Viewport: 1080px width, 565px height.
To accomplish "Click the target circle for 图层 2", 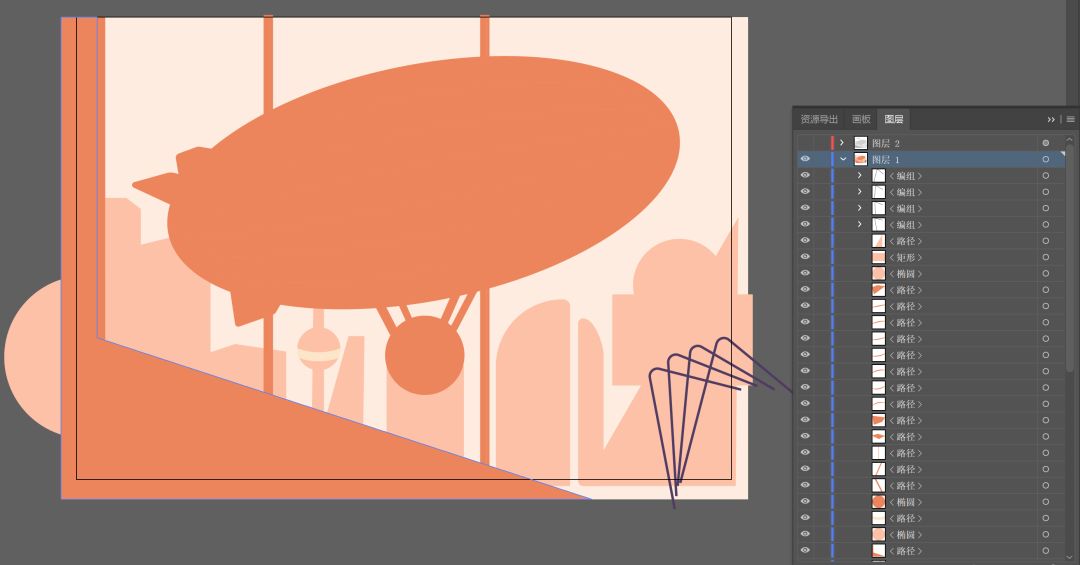I will tap(1045, 143).
